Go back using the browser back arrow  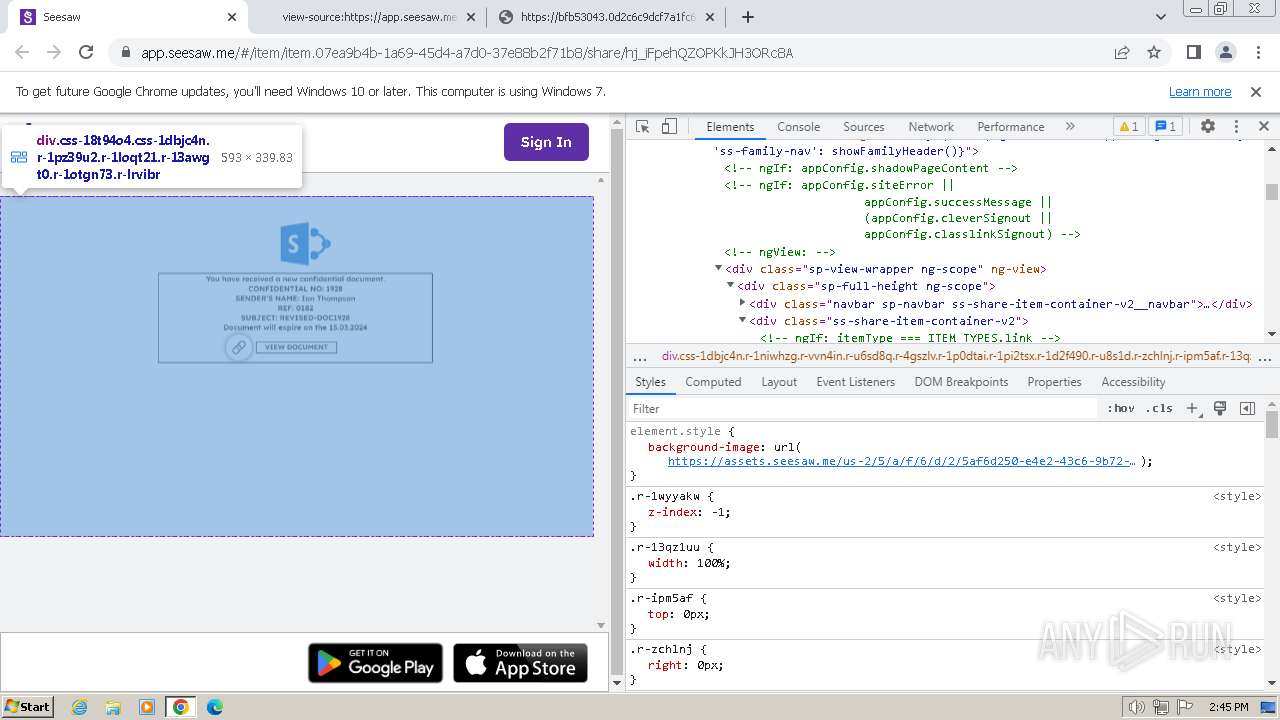pos(22,53)
